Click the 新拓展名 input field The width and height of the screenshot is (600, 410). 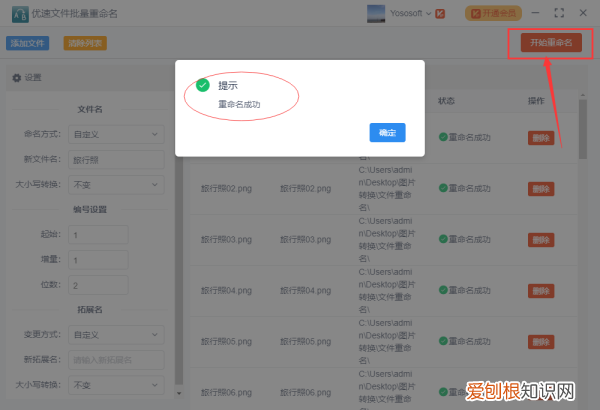(116, 360)
